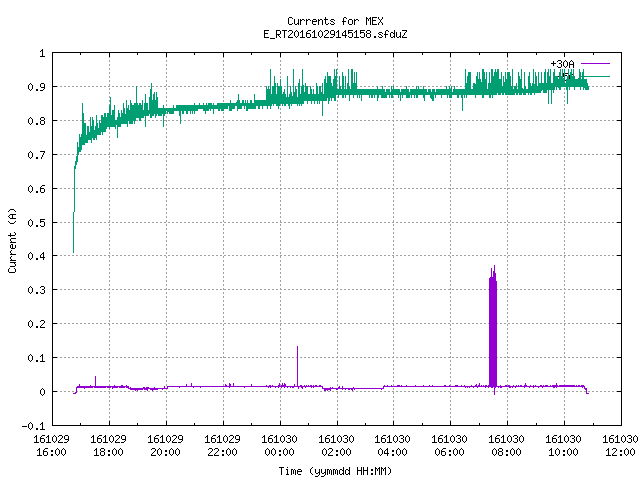Click the x-axis tick label '161030 04:00'
Image resolution: width=640 pixels, height=480 pixels.
[393, 446]
